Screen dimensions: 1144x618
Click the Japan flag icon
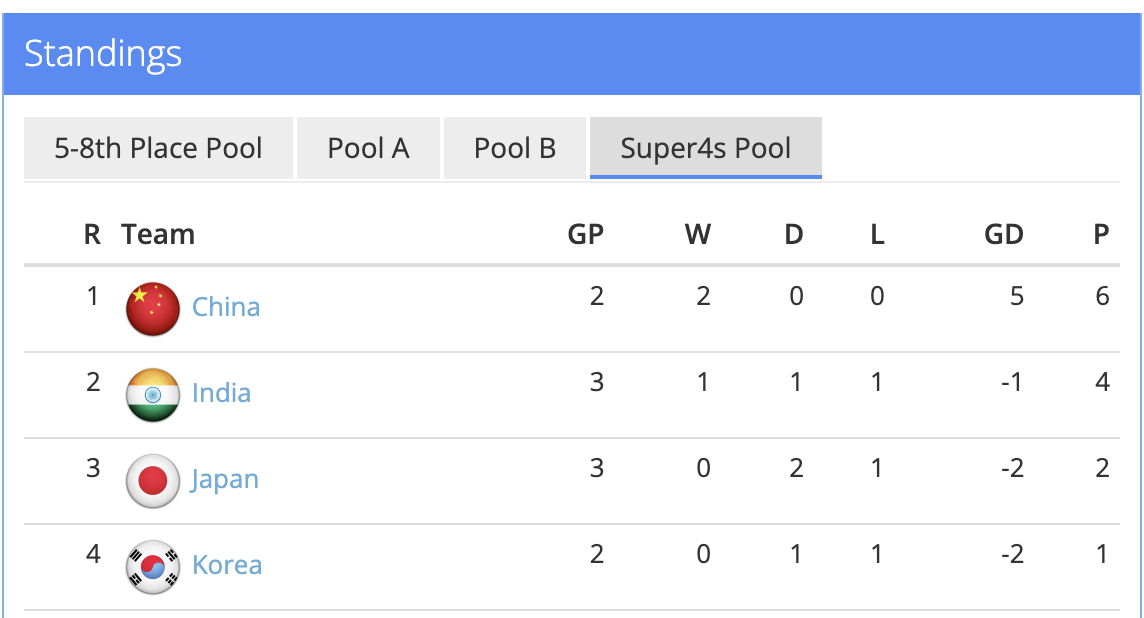tap(153, 481)
